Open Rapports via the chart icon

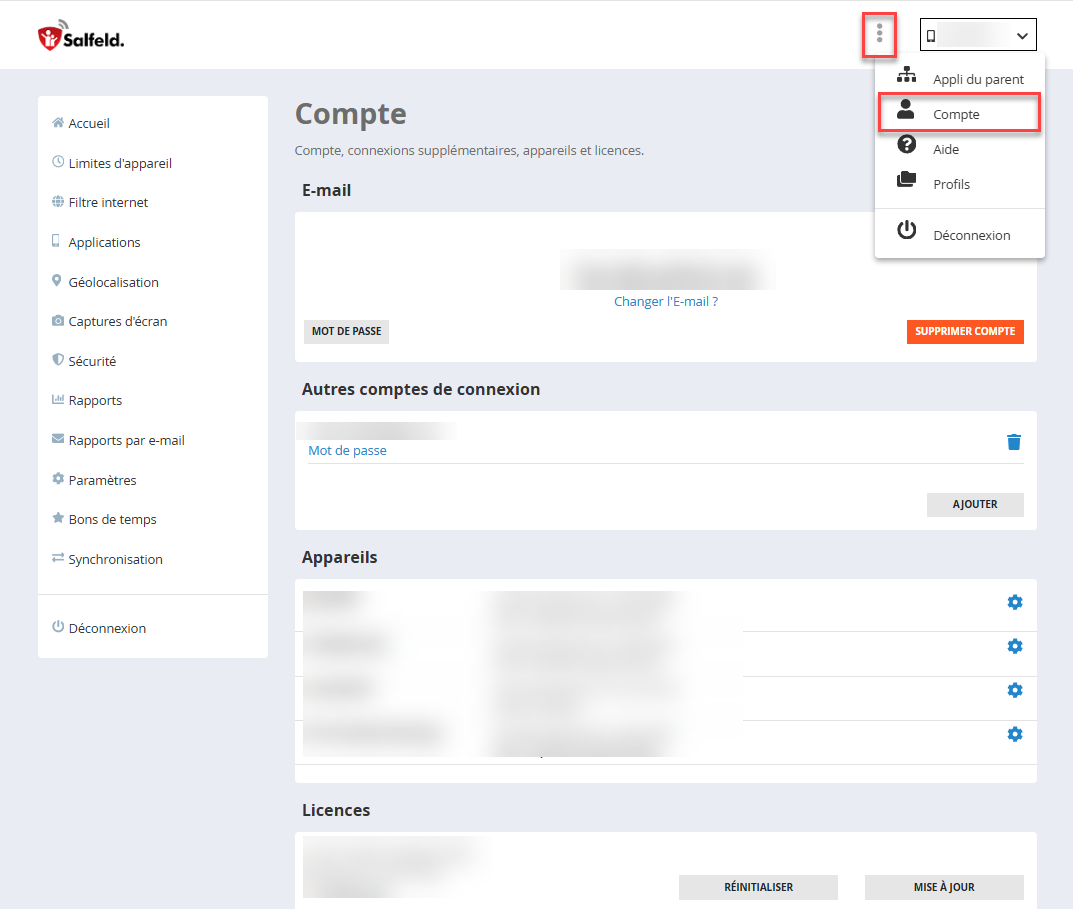pos(59,400)
